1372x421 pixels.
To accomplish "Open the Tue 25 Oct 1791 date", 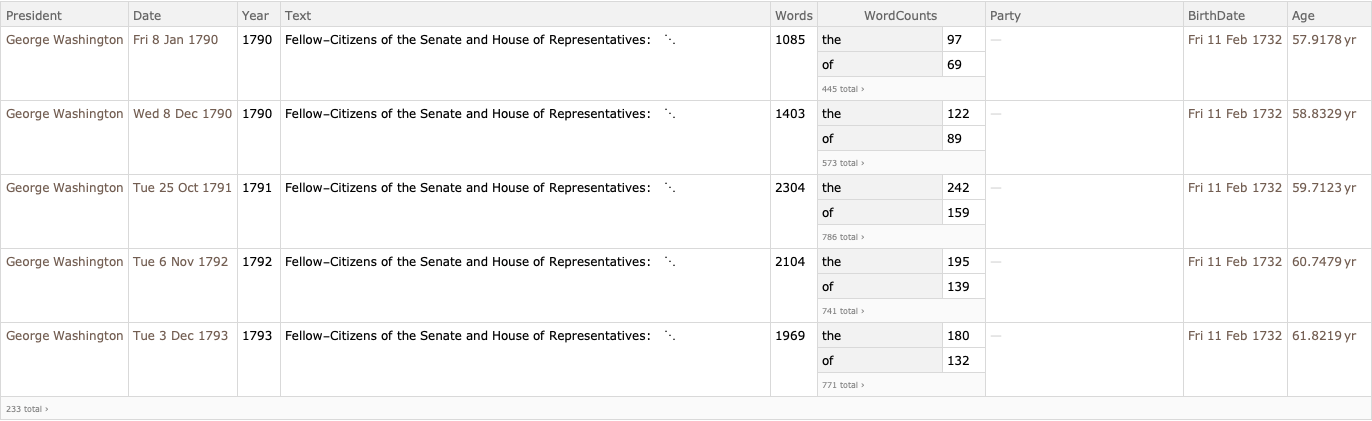I will click(182, 188).
